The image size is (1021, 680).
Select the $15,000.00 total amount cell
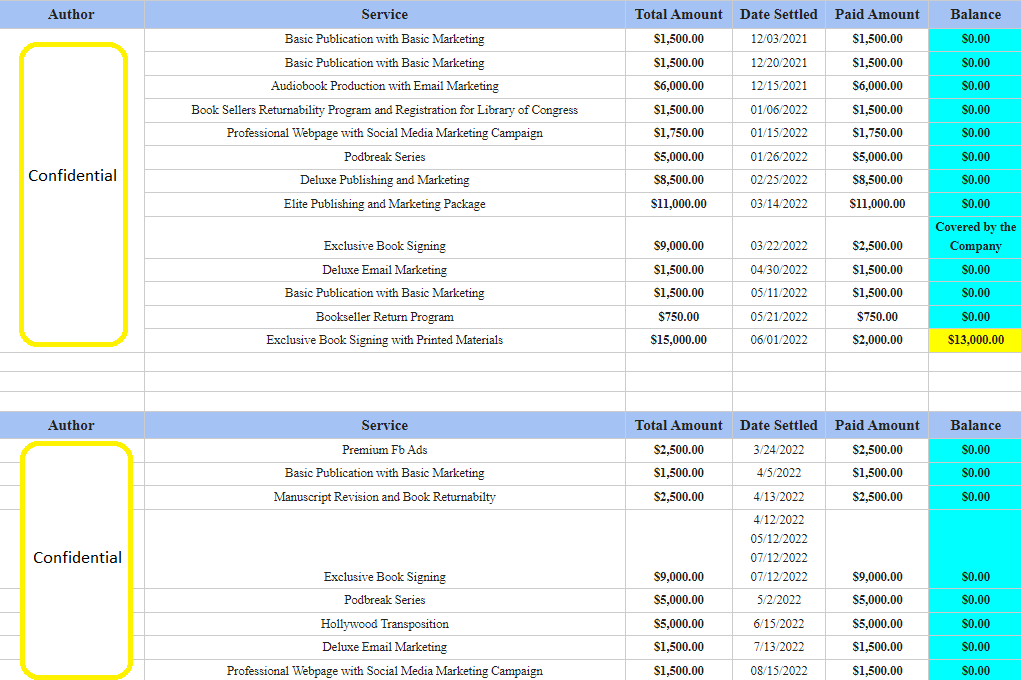click(678, 340)
